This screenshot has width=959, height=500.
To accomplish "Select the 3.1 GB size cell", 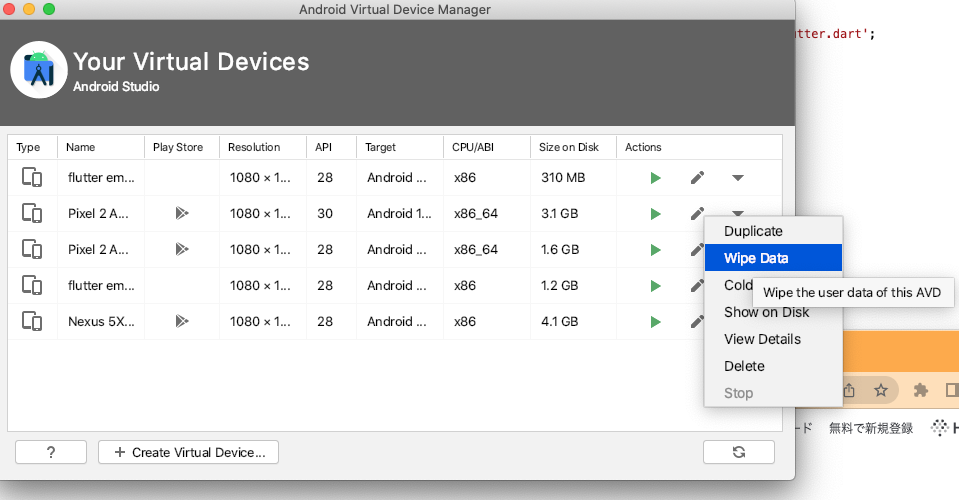I will pyautogui.click(x=573, y=213).
